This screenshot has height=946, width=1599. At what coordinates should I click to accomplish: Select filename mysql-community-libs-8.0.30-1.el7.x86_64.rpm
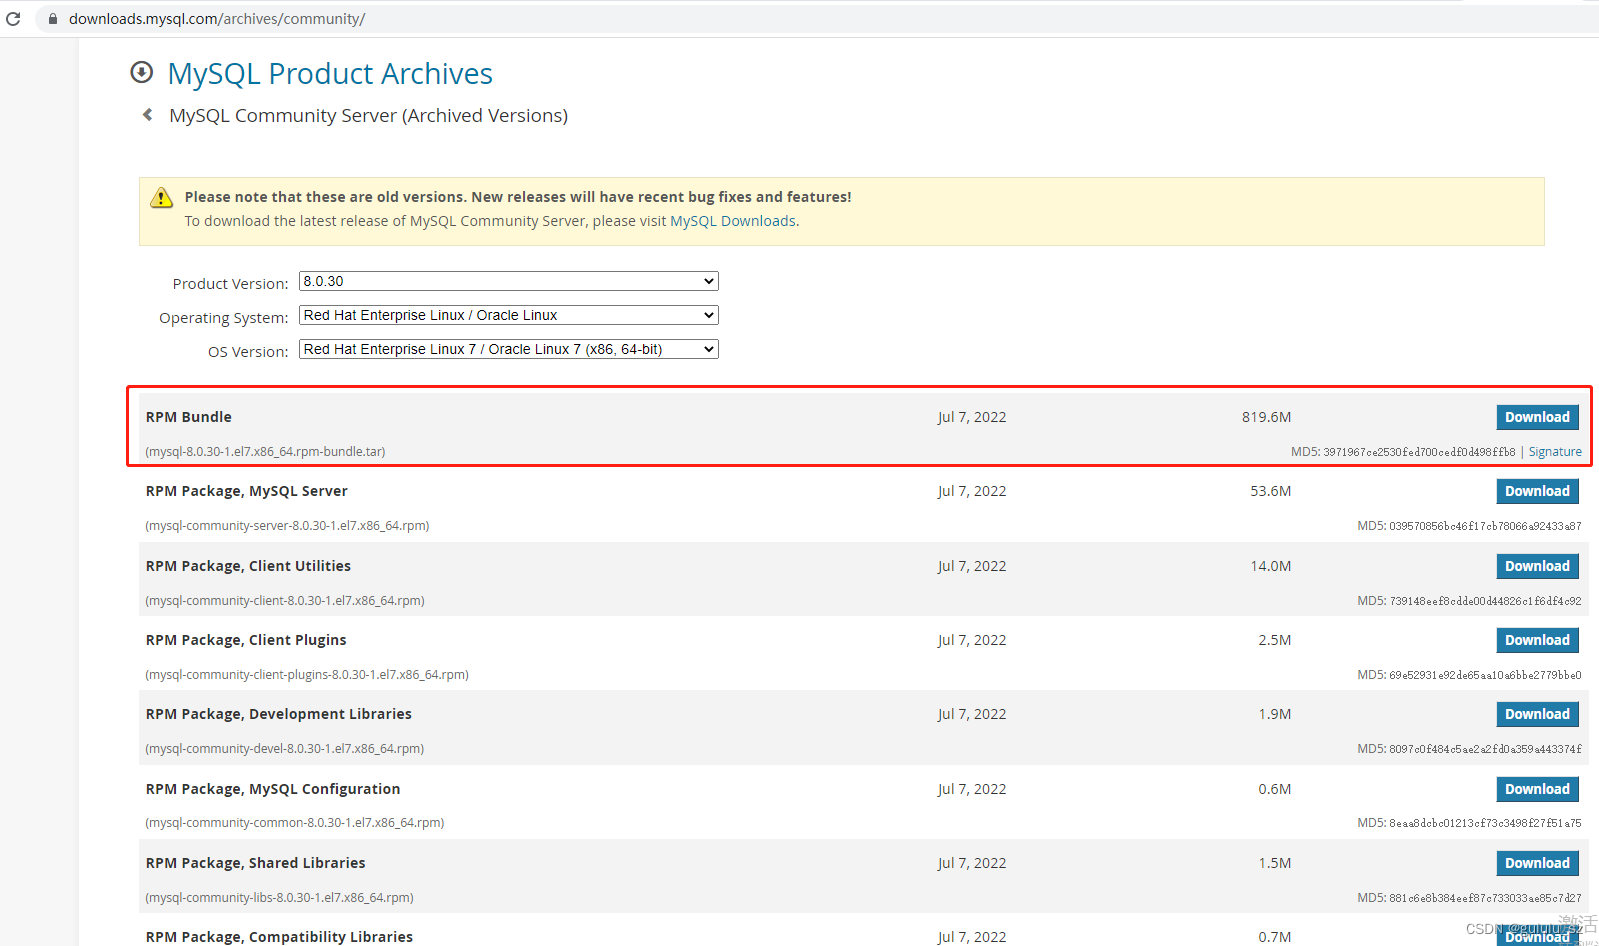279,898
